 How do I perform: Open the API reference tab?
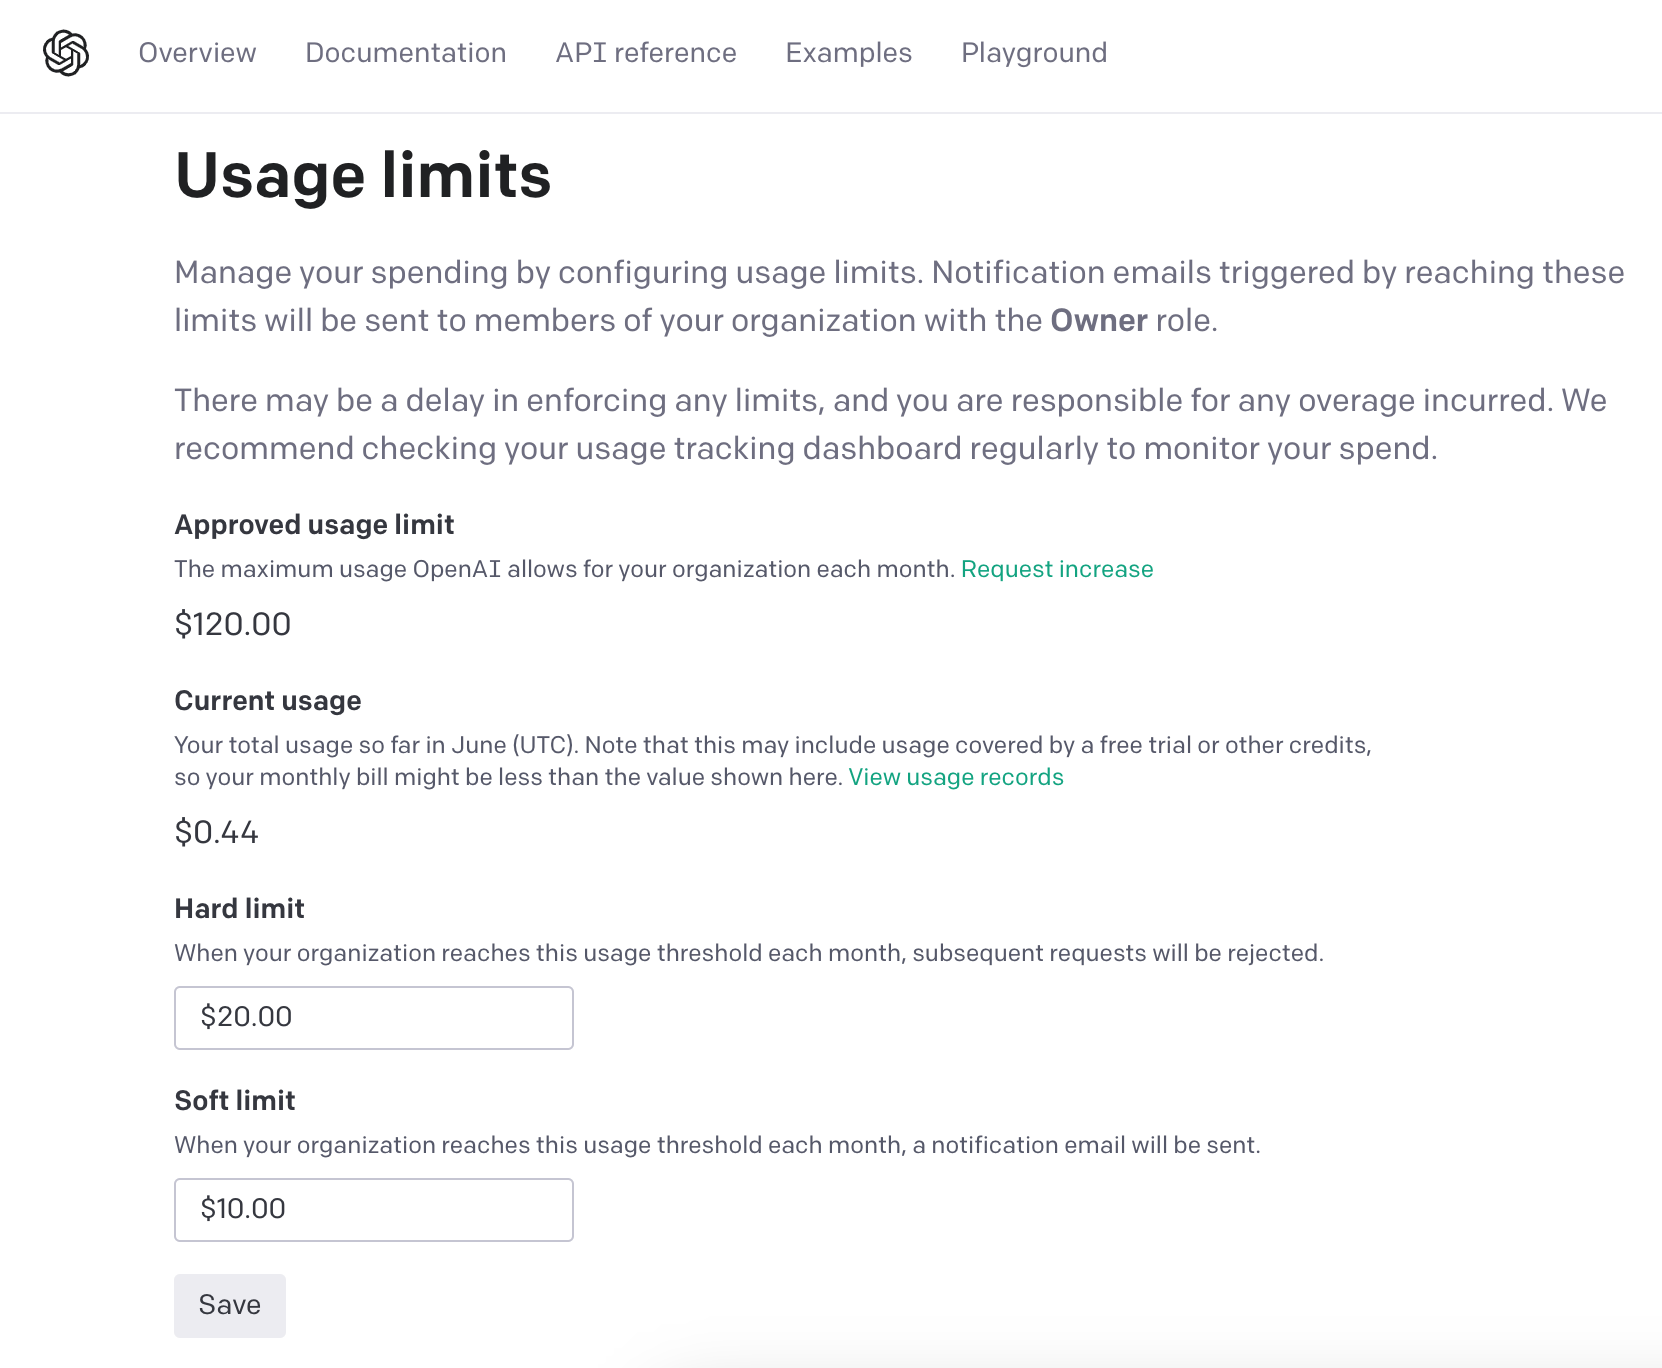coord(646,53)
